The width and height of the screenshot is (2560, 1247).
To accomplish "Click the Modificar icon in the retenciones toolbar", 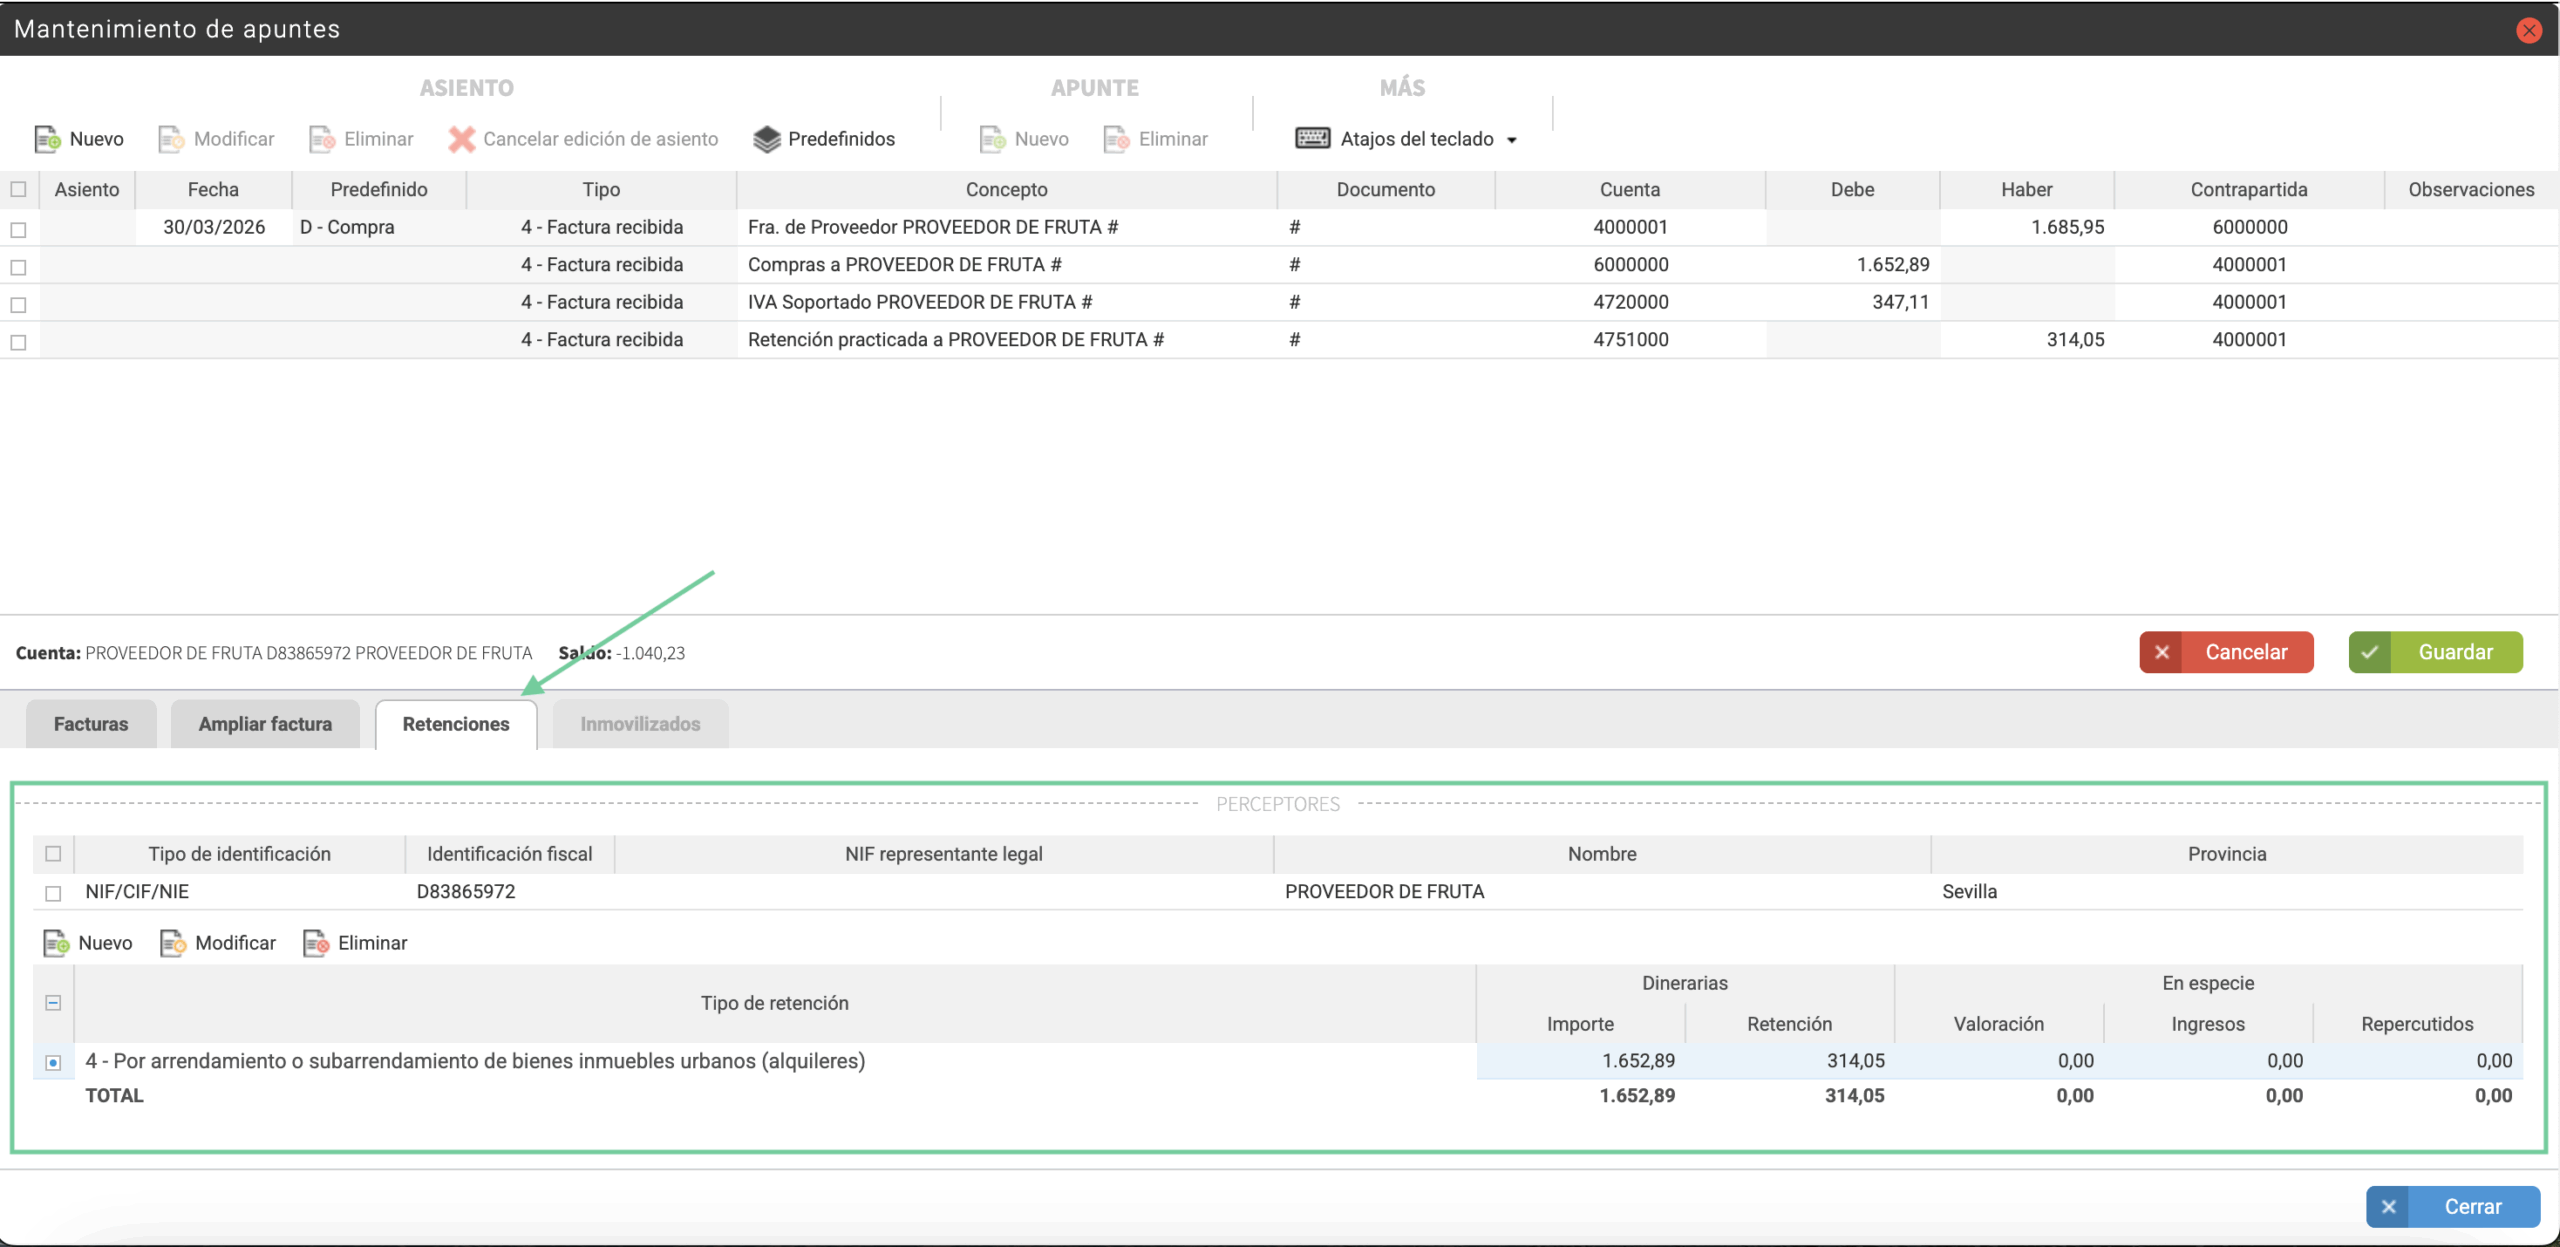I will pyautogui.click(x=173, y=943).
